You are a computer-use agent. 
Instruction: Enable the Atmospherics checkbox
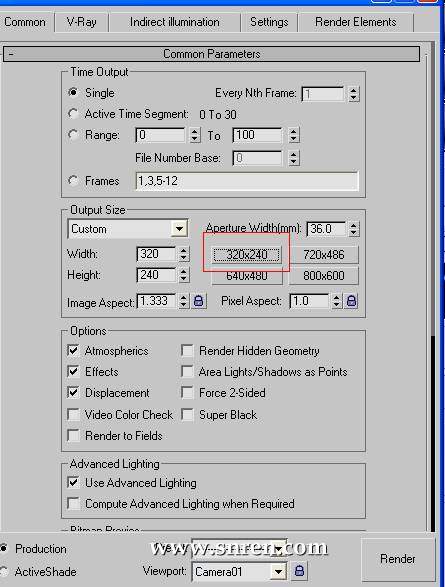[73, 350]
